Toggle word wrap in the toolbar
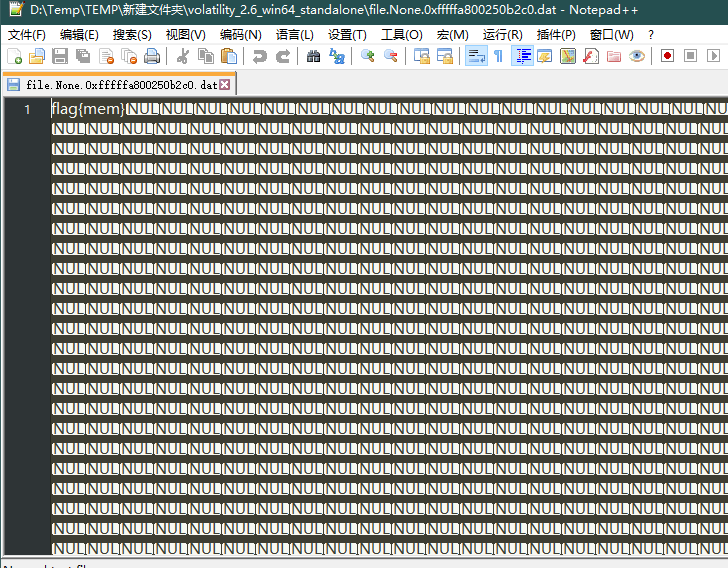728x568 pixels. [476, 56]
